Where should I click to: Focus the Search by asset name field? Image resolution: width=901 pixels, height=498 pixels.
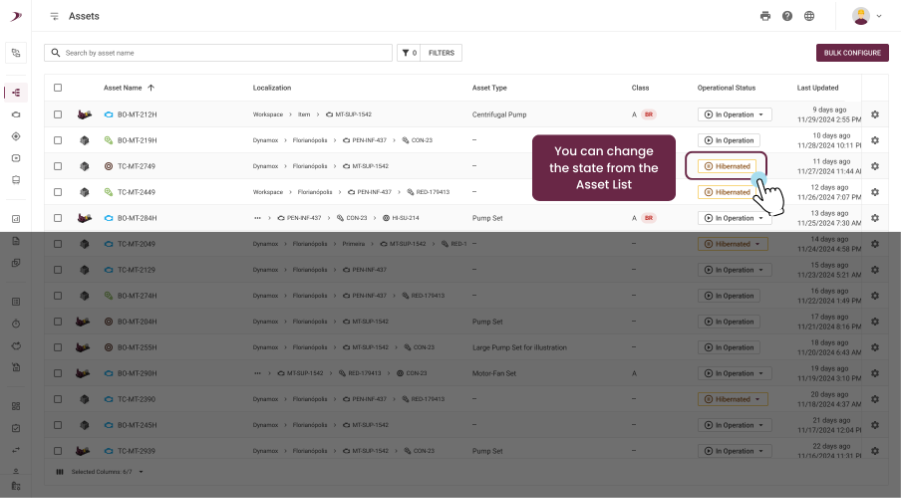(x=218, y=53)
